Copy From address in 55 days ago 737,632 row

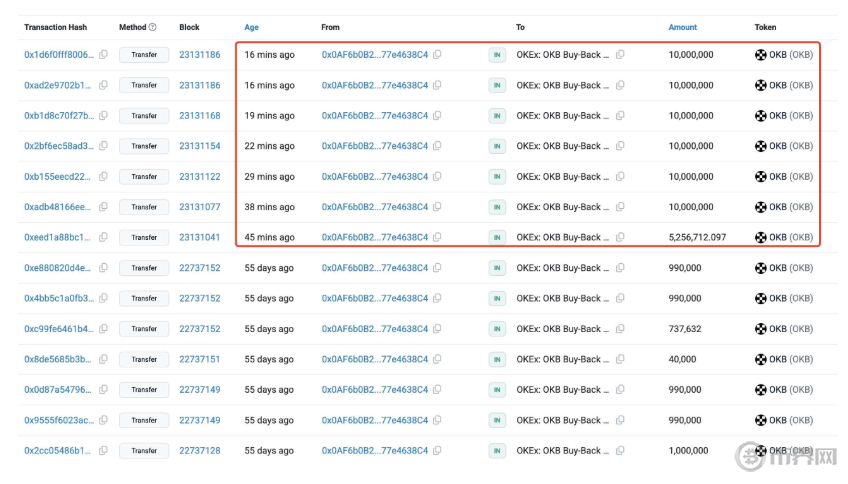point(437,329)
